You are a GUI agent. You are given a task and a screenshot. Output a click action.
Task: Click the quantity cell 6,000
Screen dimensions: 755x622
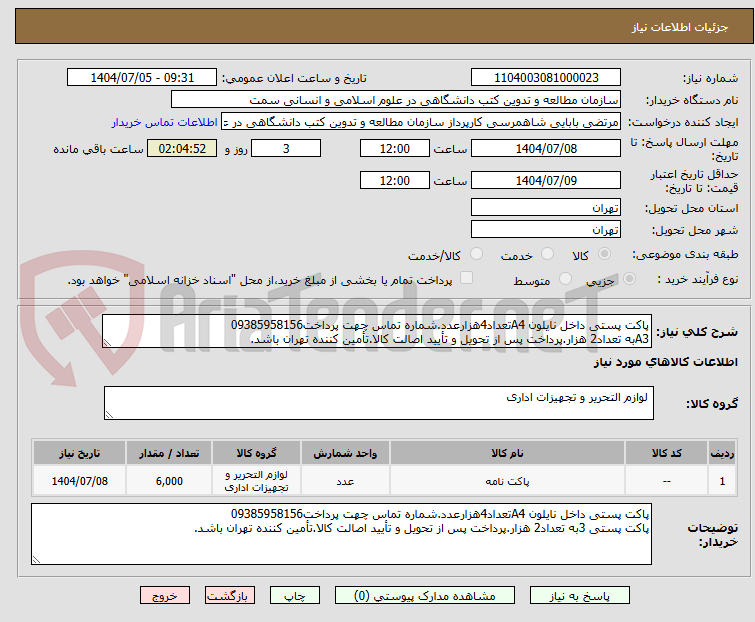[x=169, y=480]
